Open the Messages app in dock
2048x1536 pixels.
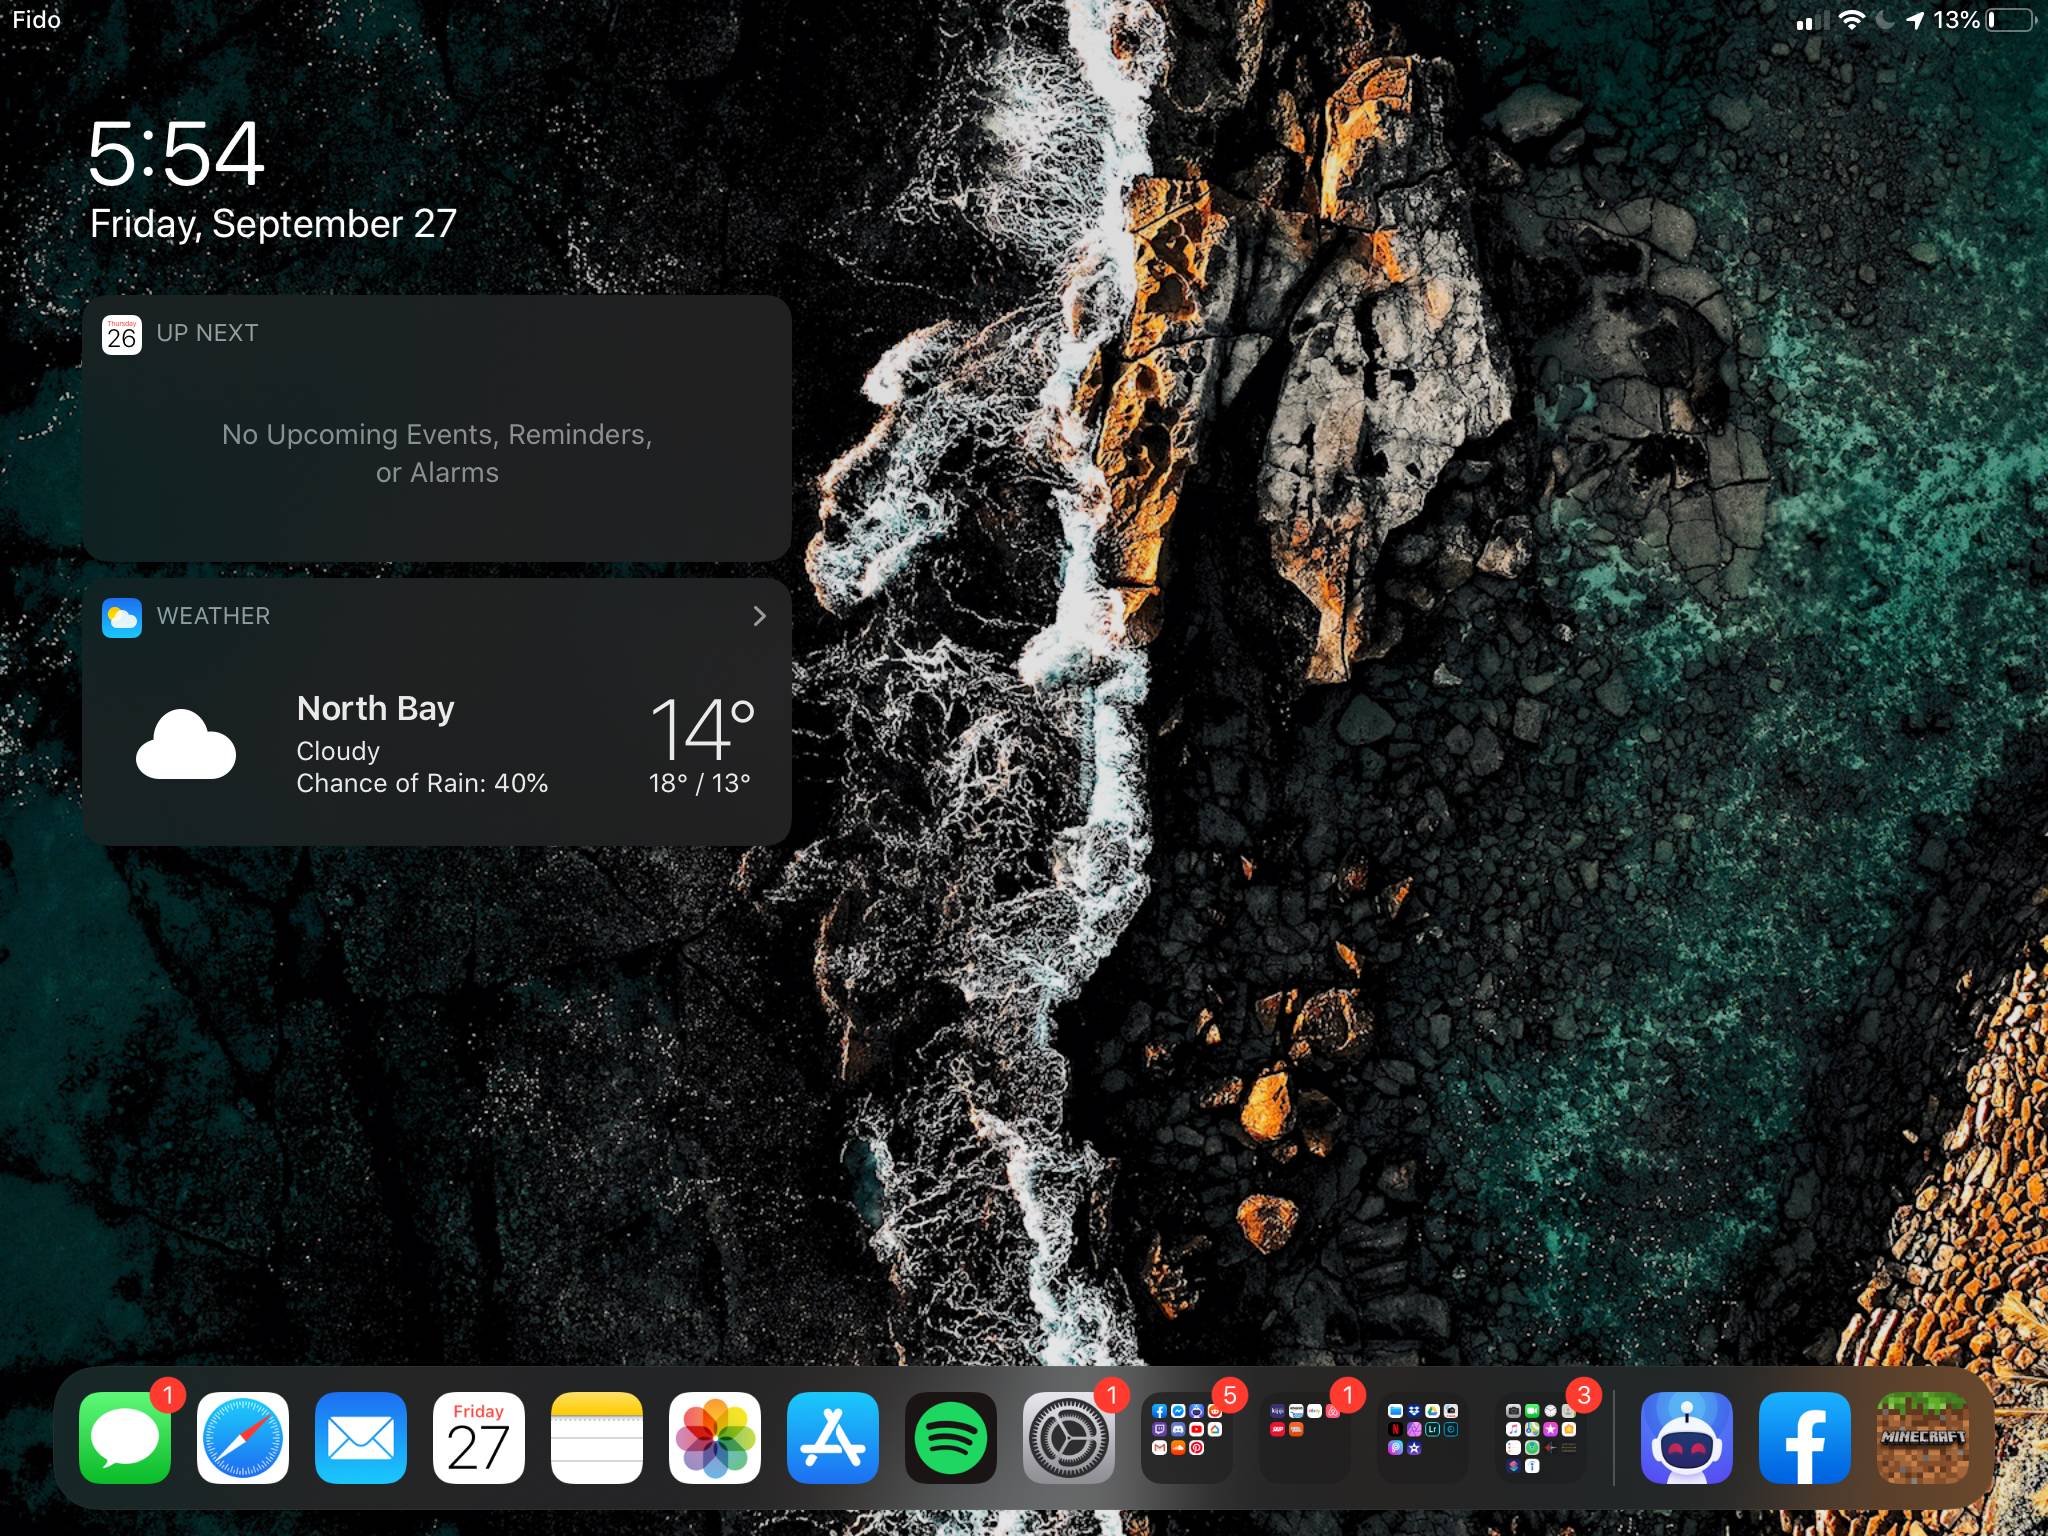(125, 1438)
